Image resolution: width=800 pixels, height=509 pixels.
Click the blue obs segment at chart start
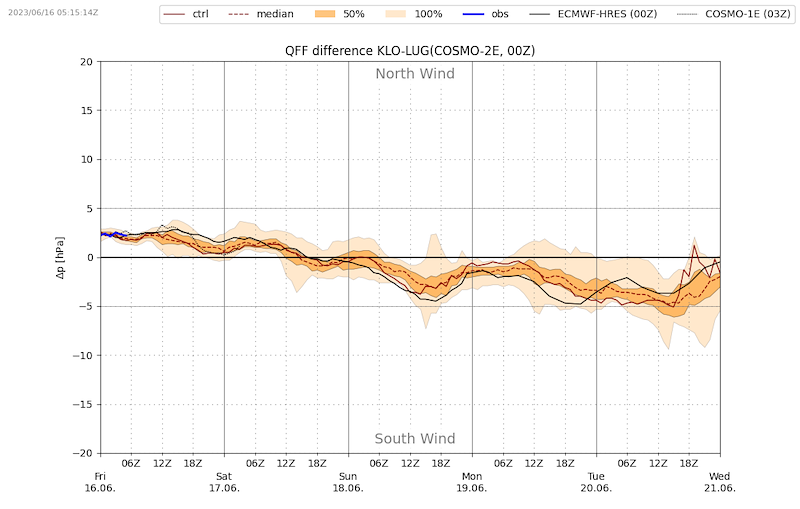(113, 234)
